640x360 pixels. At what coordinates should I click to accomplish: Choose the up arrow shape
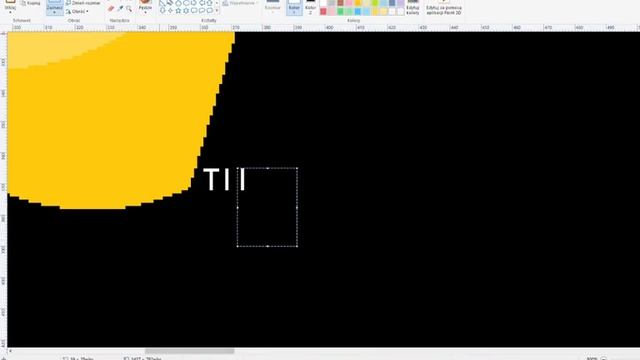[209, 3]
